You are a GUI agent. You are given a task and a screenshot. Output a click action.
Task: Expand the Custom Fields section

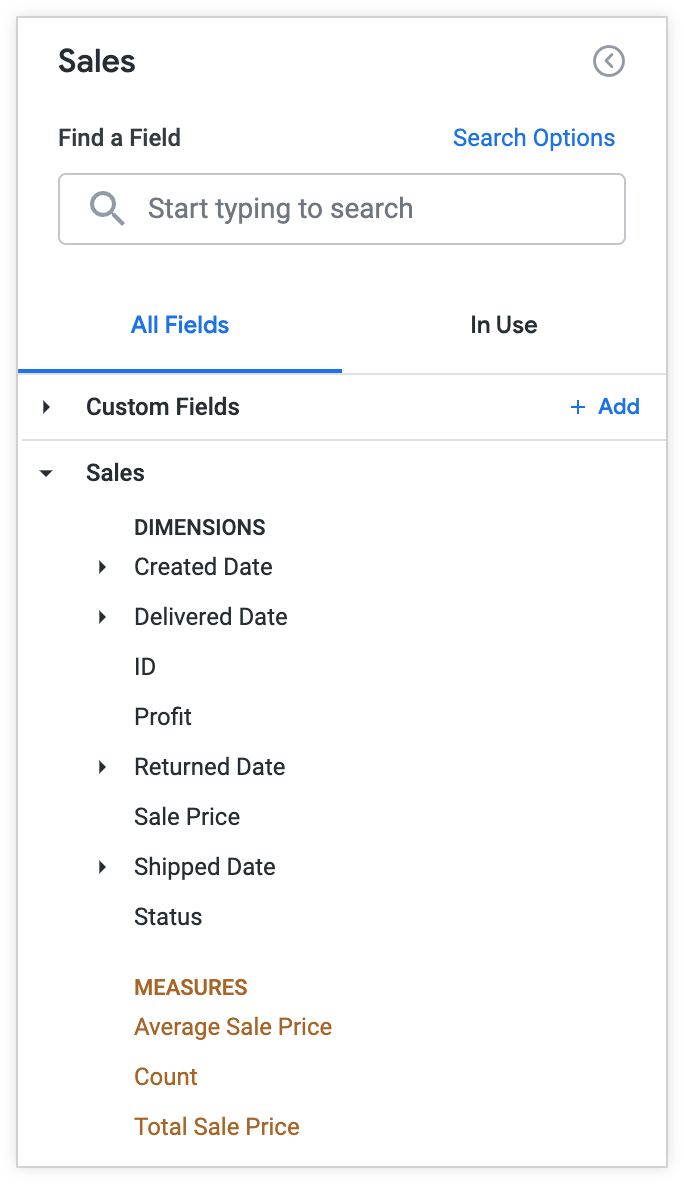[45, 406]
